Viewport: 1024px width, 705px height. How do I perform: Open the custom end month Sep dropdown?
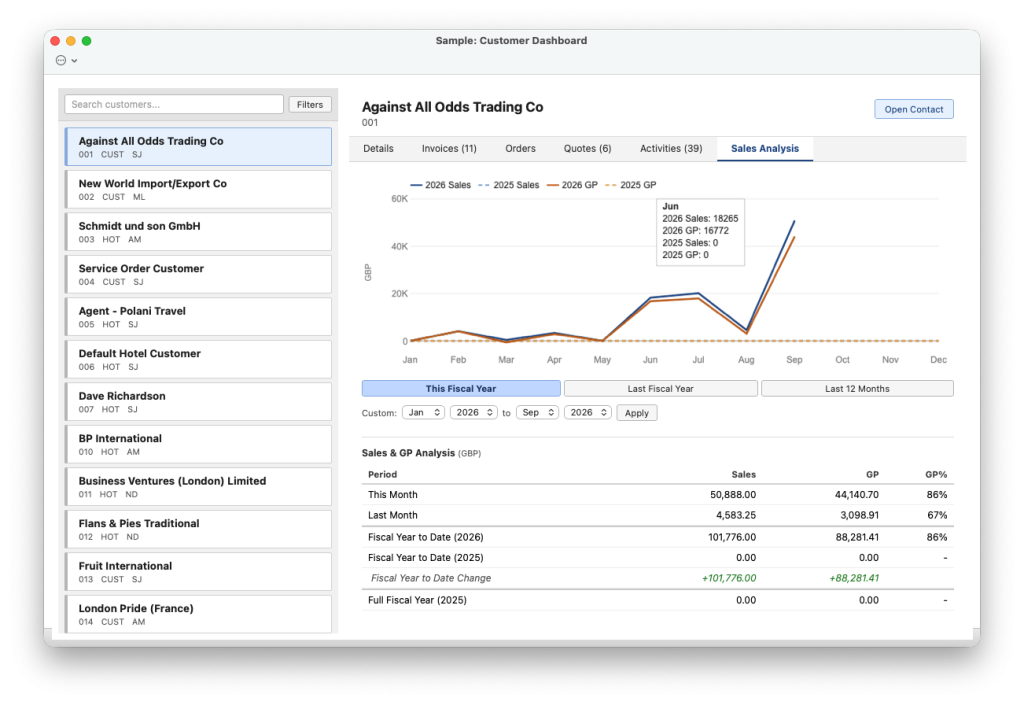[537, 413]
